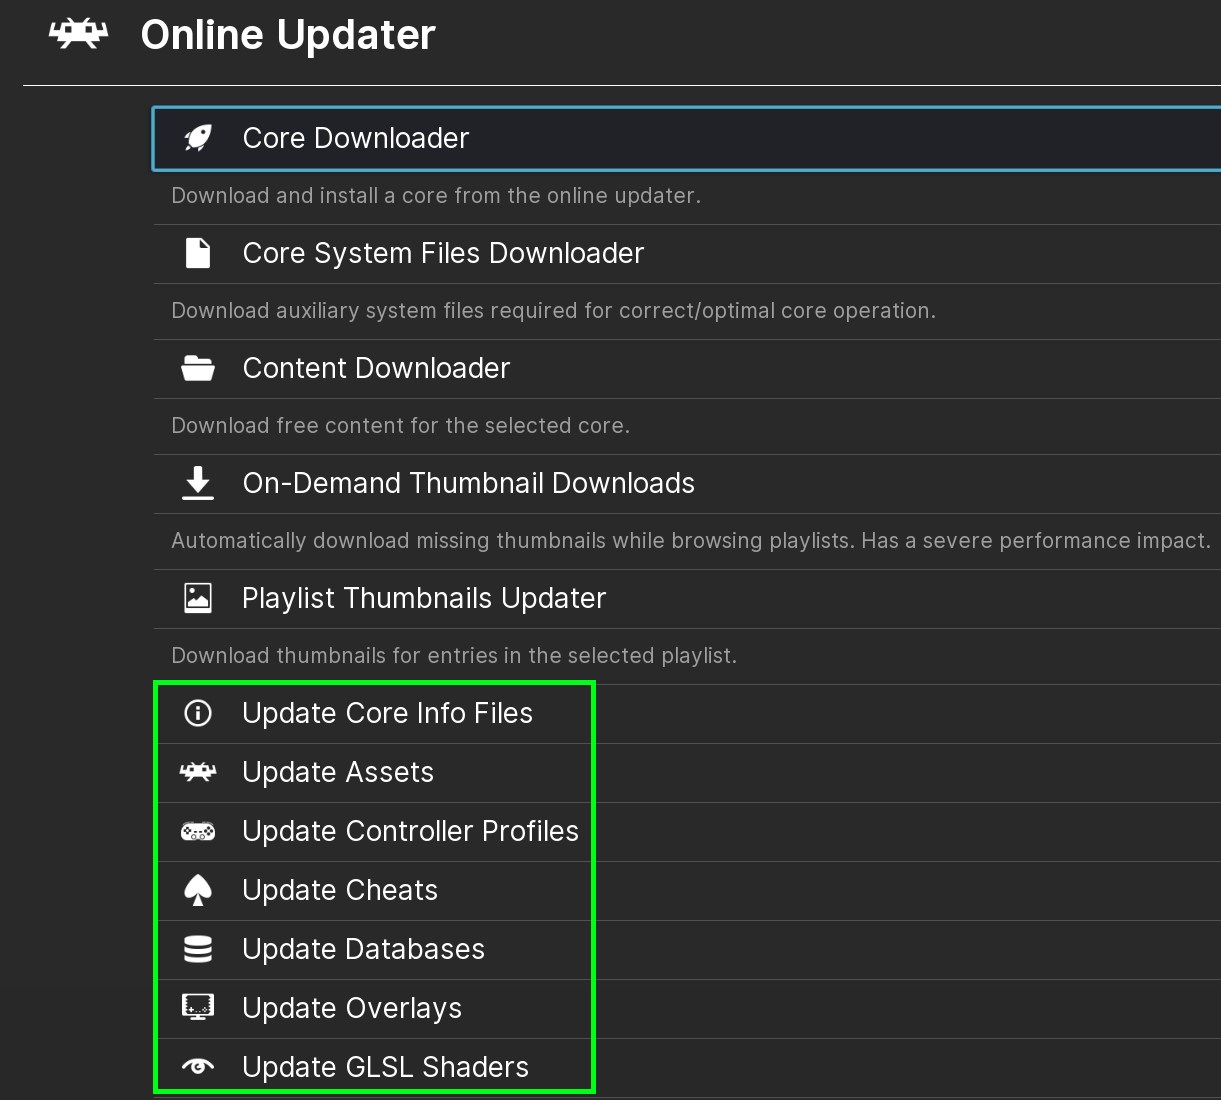The image size is (1221, 1100).
Task: Choose Update Assets
Action: (x=687, y=773)
